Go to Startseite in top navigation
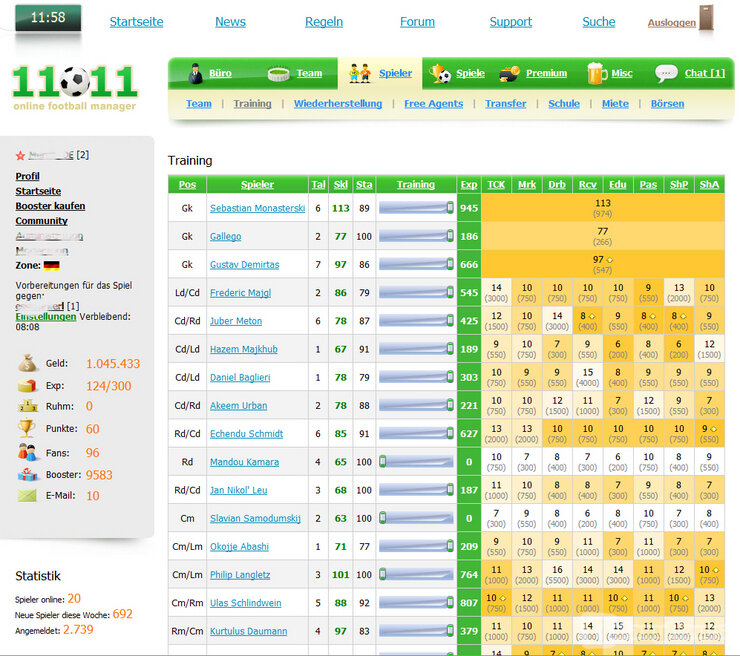The image size is (740, 656). tap(136, 22)
